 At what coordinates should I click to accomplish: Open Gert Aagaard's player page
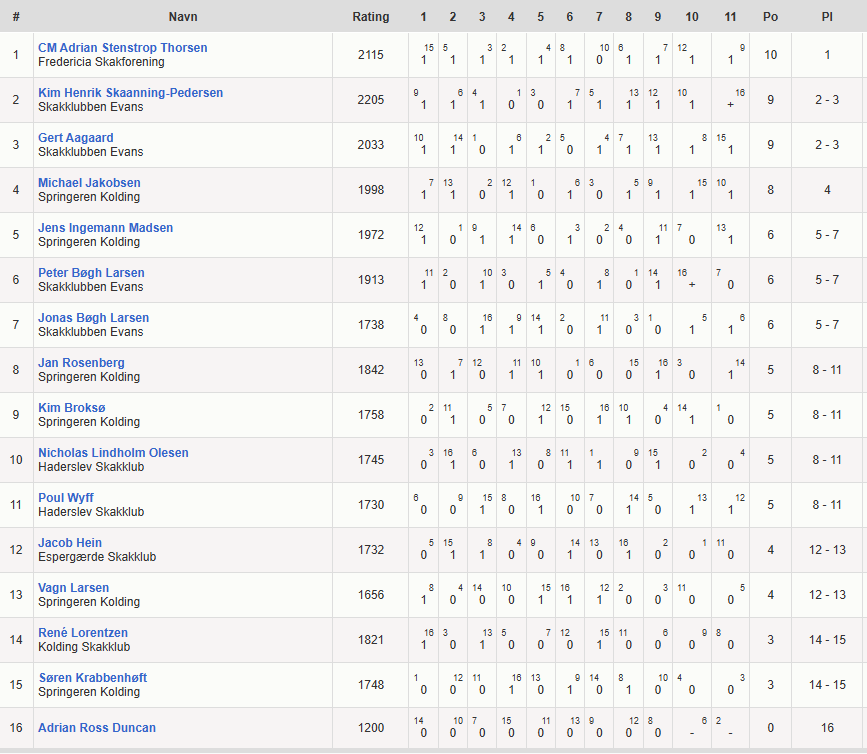(x=75, y=138)
